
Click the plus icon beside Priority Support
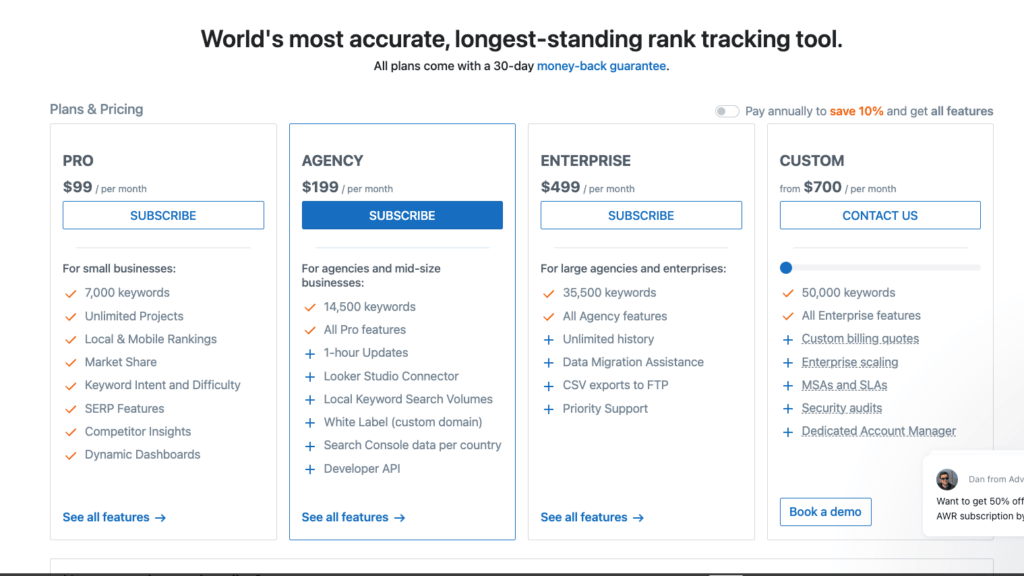pos(549,409)
